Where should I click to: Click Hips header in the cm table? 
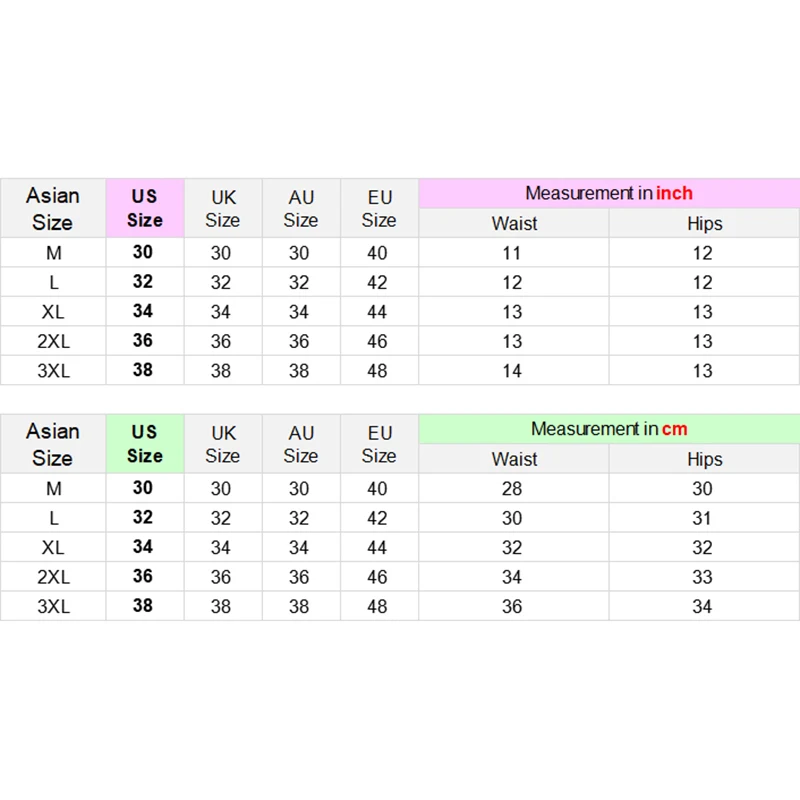[x=704, y=459]
